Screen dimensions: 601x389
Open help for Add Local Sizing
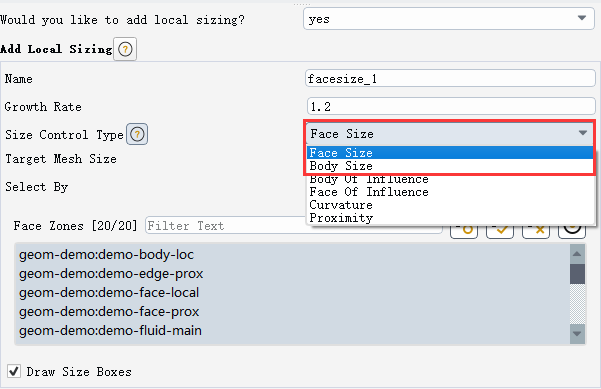click(x=125, y=49)
